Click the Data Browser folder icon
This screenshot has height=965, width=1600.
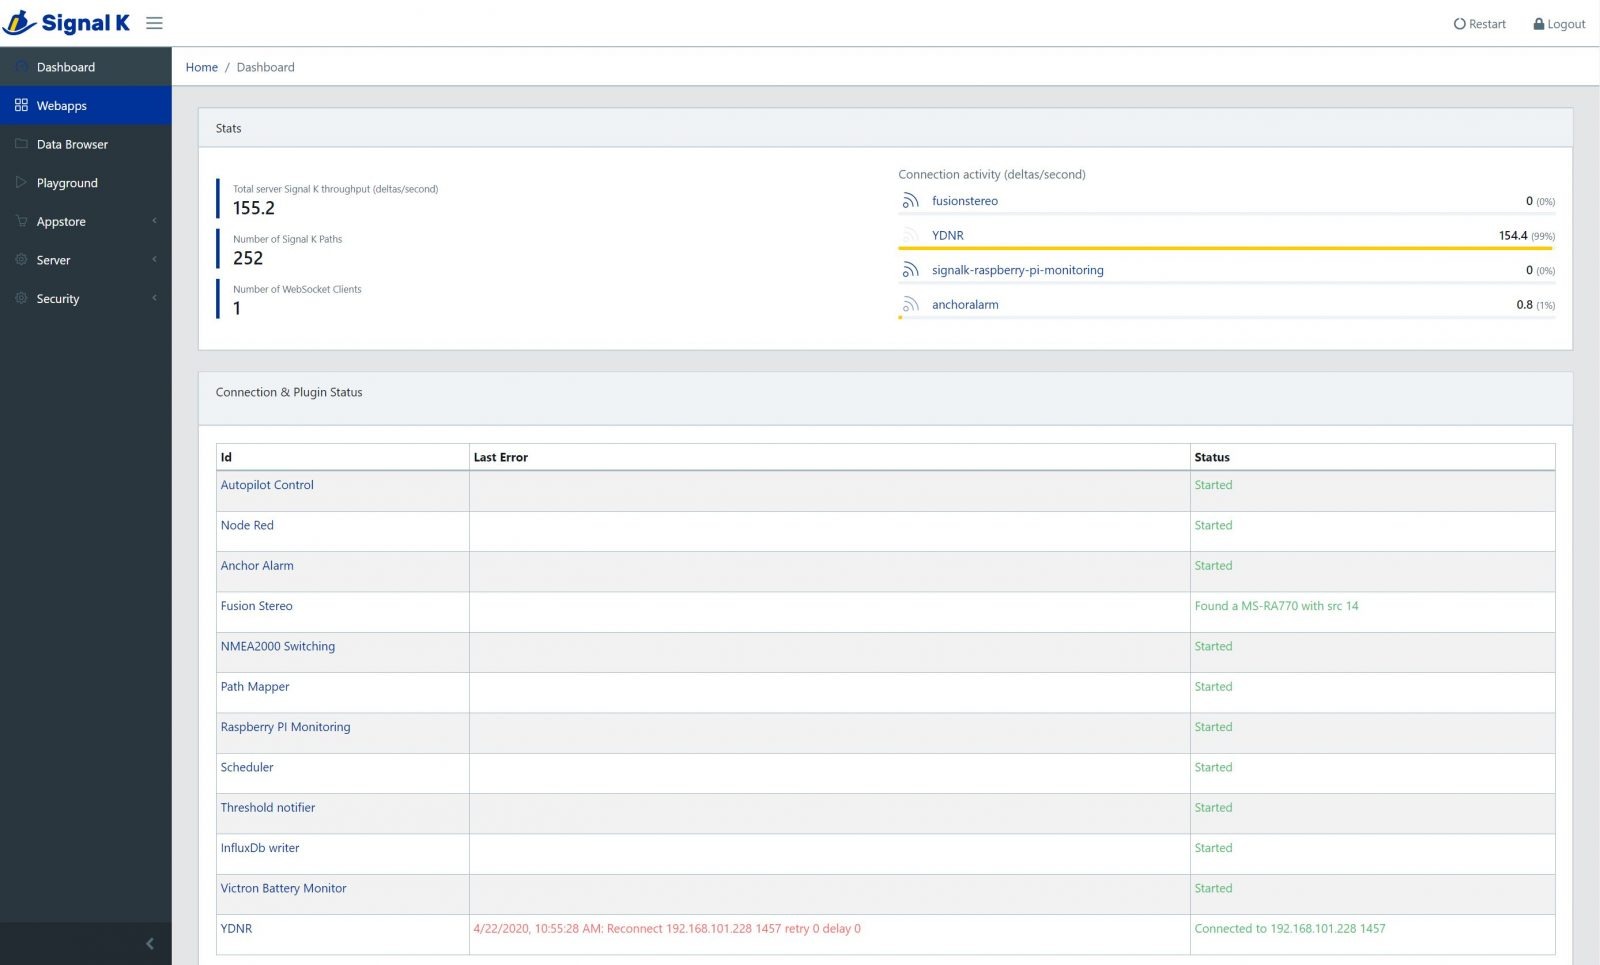tap(21, 144)
